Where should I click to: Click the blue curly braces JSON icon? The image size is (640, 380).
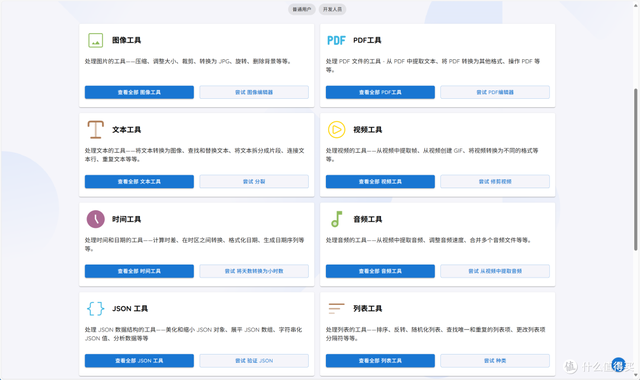(x=96, y=309)
